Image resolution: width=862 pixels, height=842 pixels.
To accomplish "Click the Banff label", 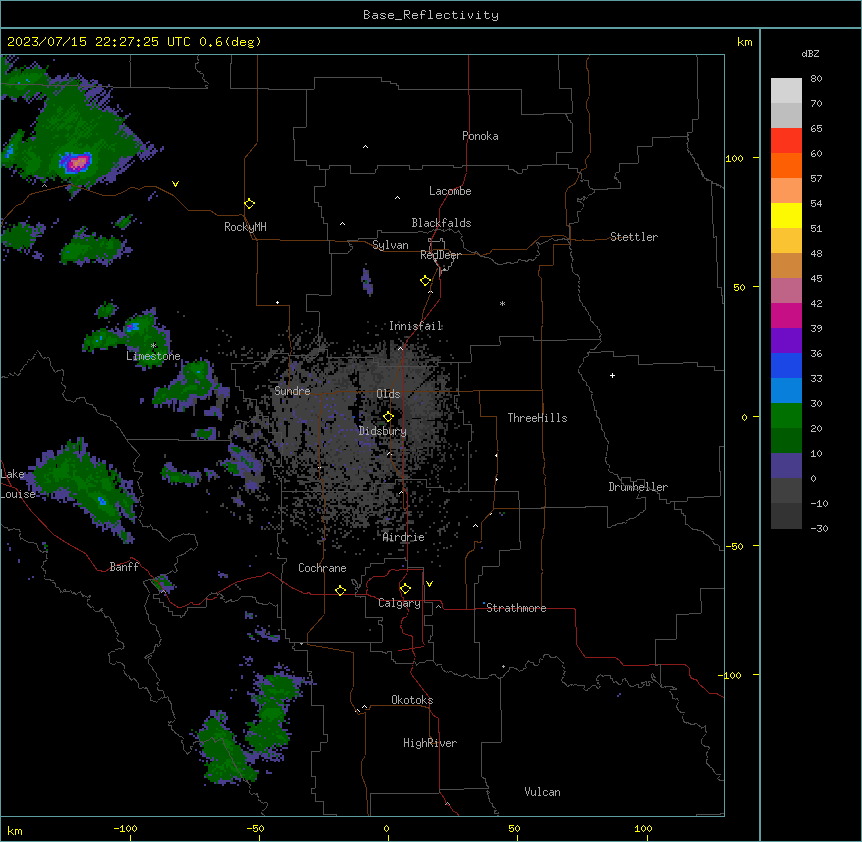I will [124, 567].
